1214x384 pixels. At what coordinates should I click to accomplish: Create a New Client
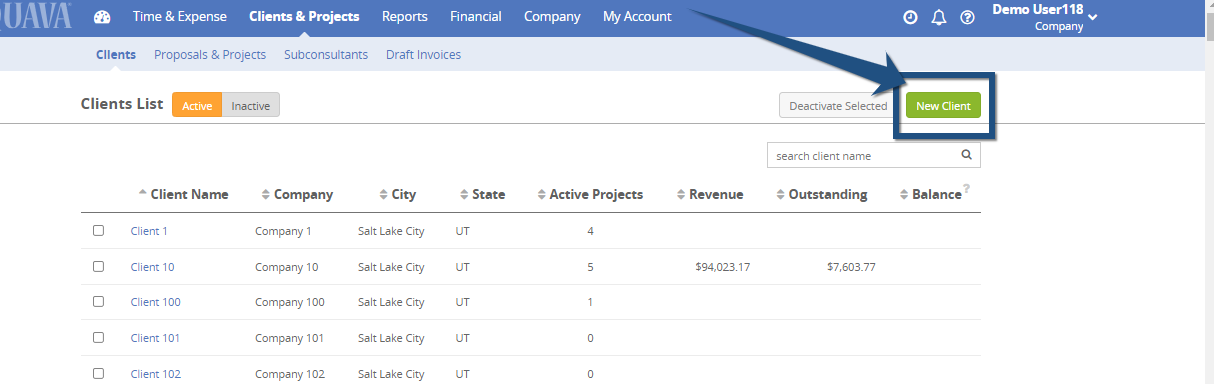tap(943, 105)
